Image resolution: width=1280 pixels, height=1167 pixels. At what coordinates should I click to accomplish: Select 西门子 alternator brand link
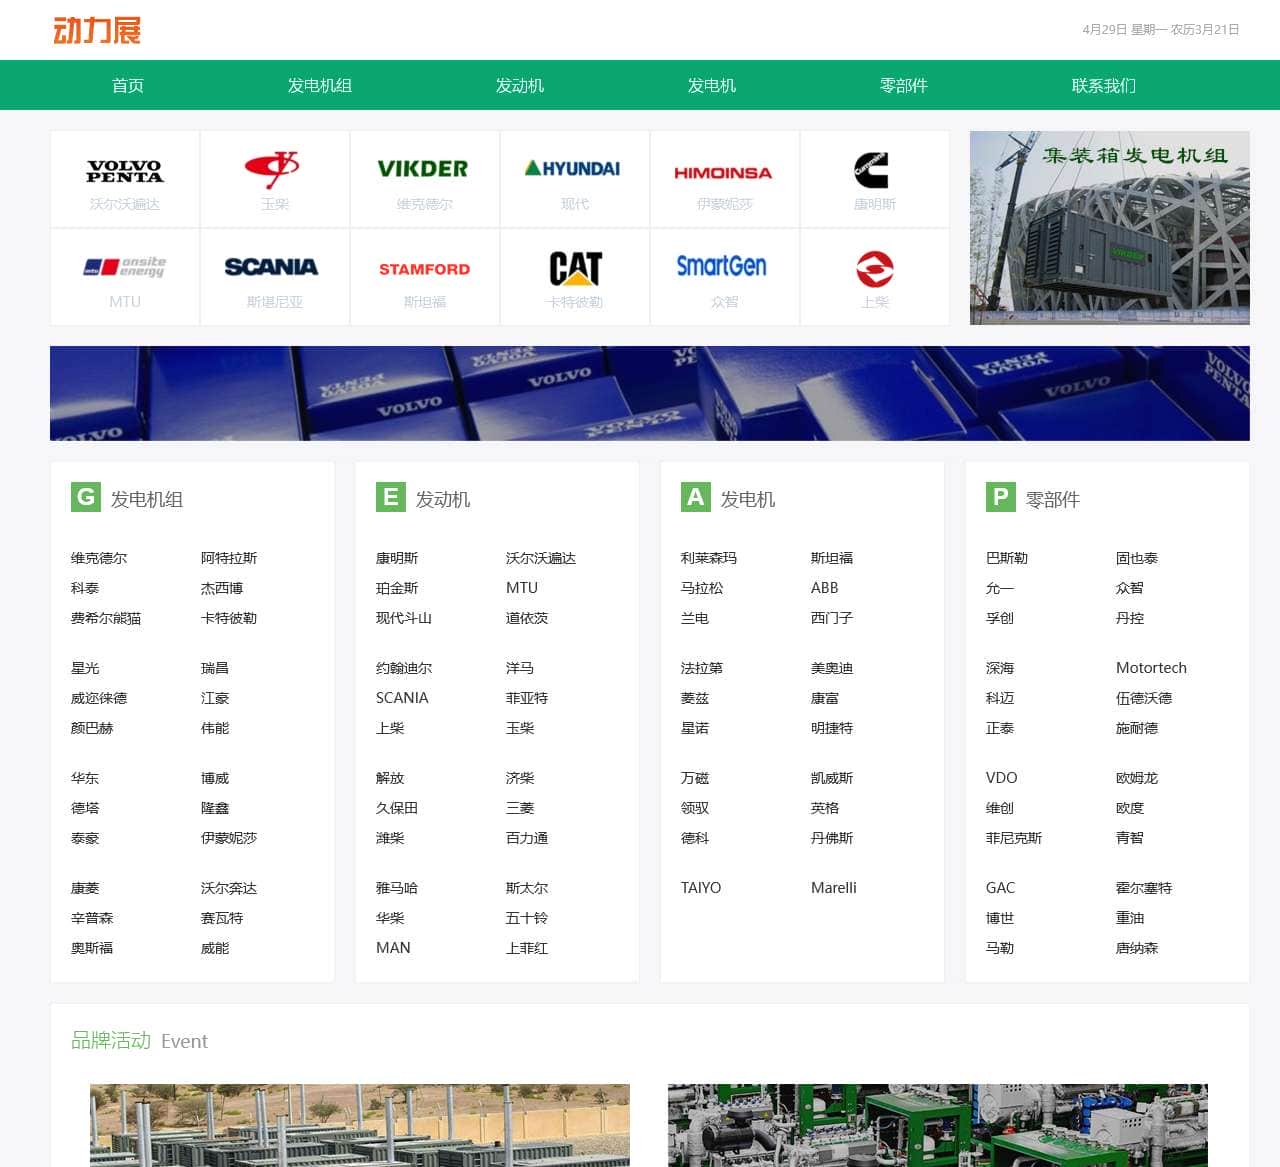[x=832, y=618]
